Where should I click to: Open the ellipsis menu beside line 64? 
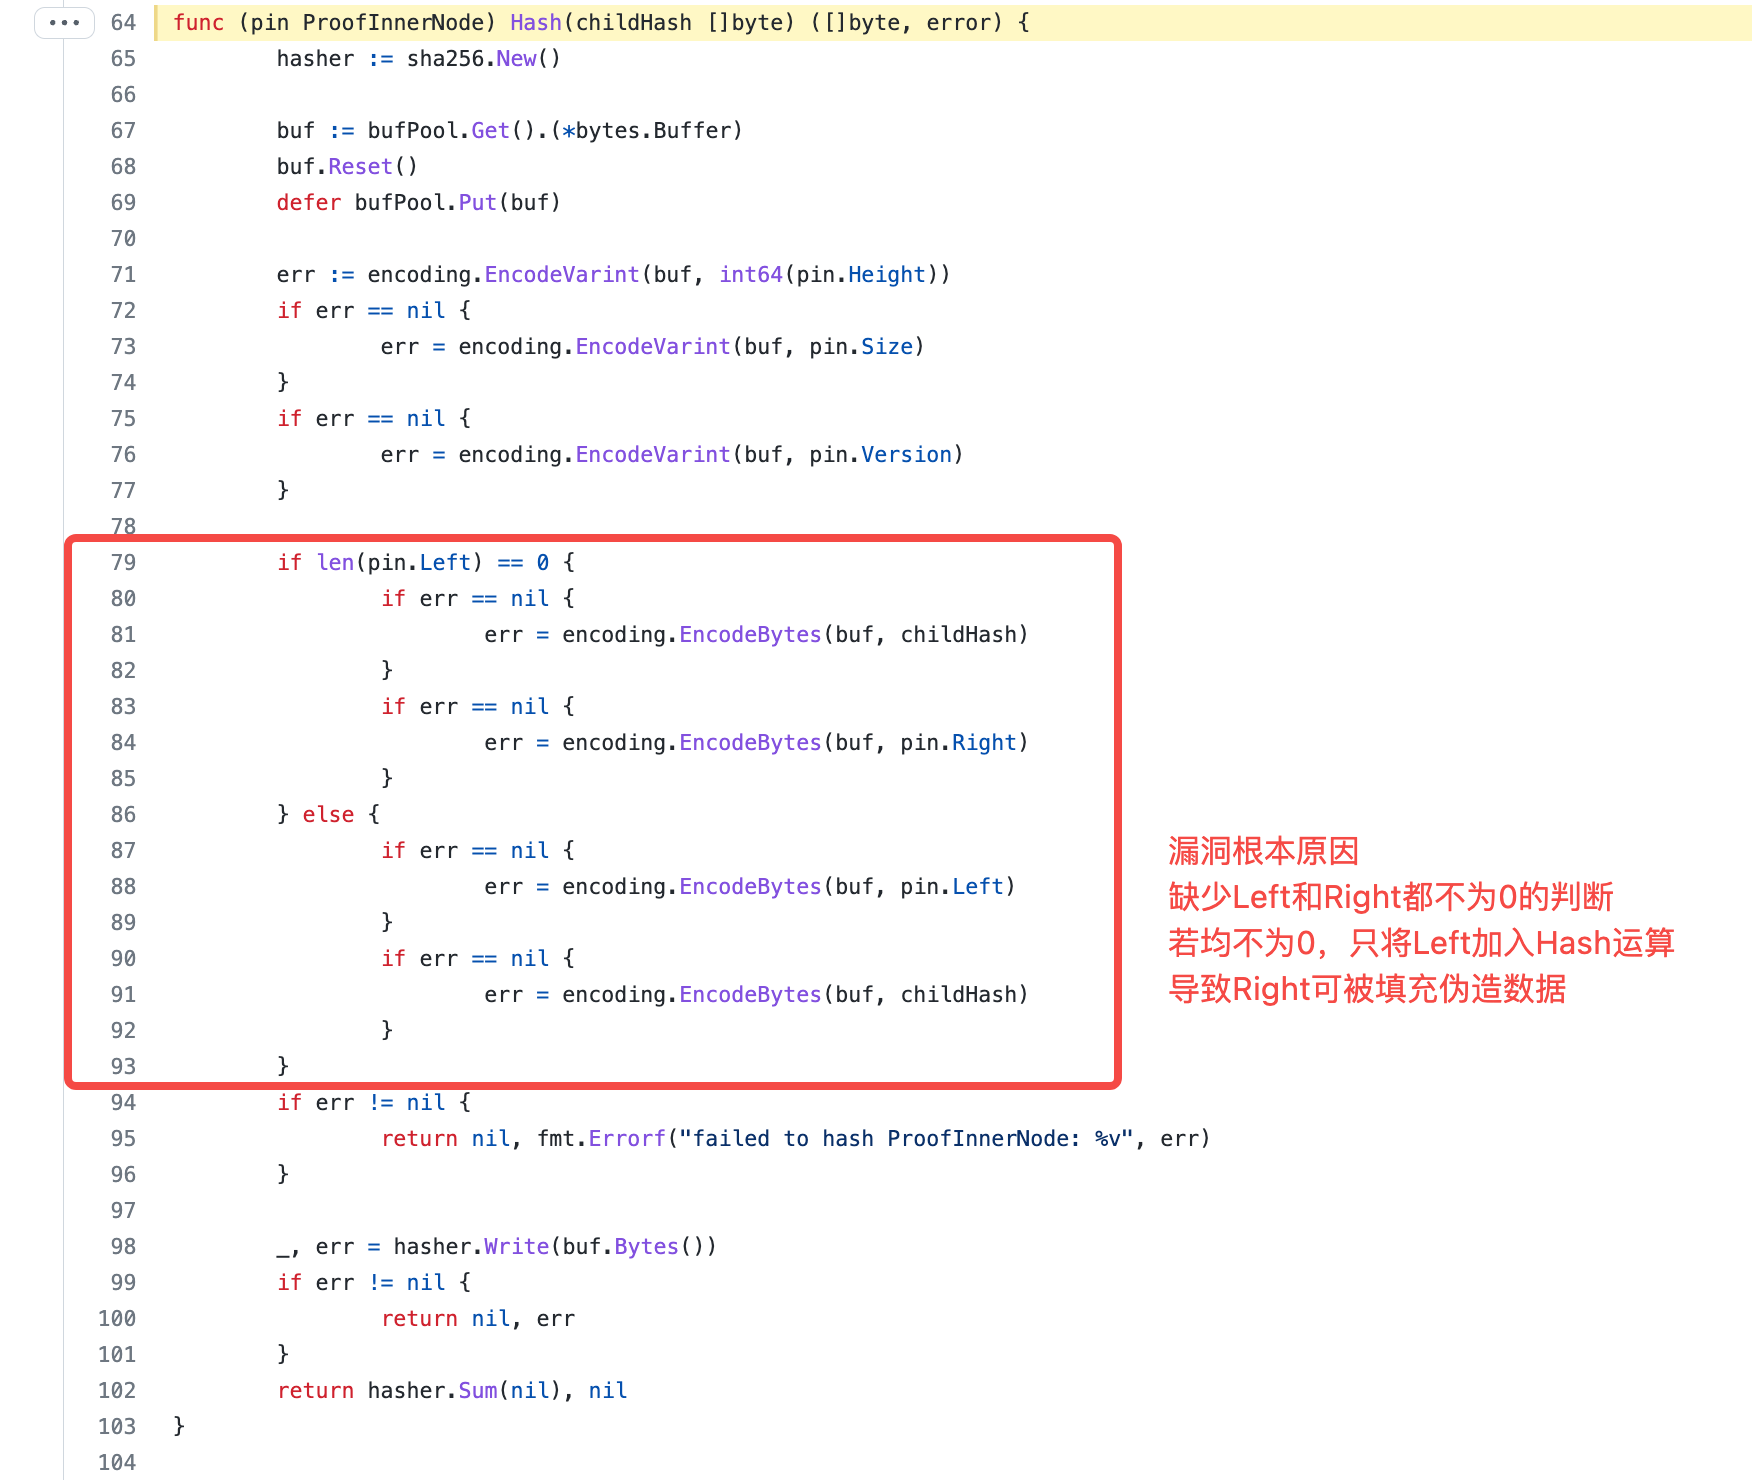64,22
